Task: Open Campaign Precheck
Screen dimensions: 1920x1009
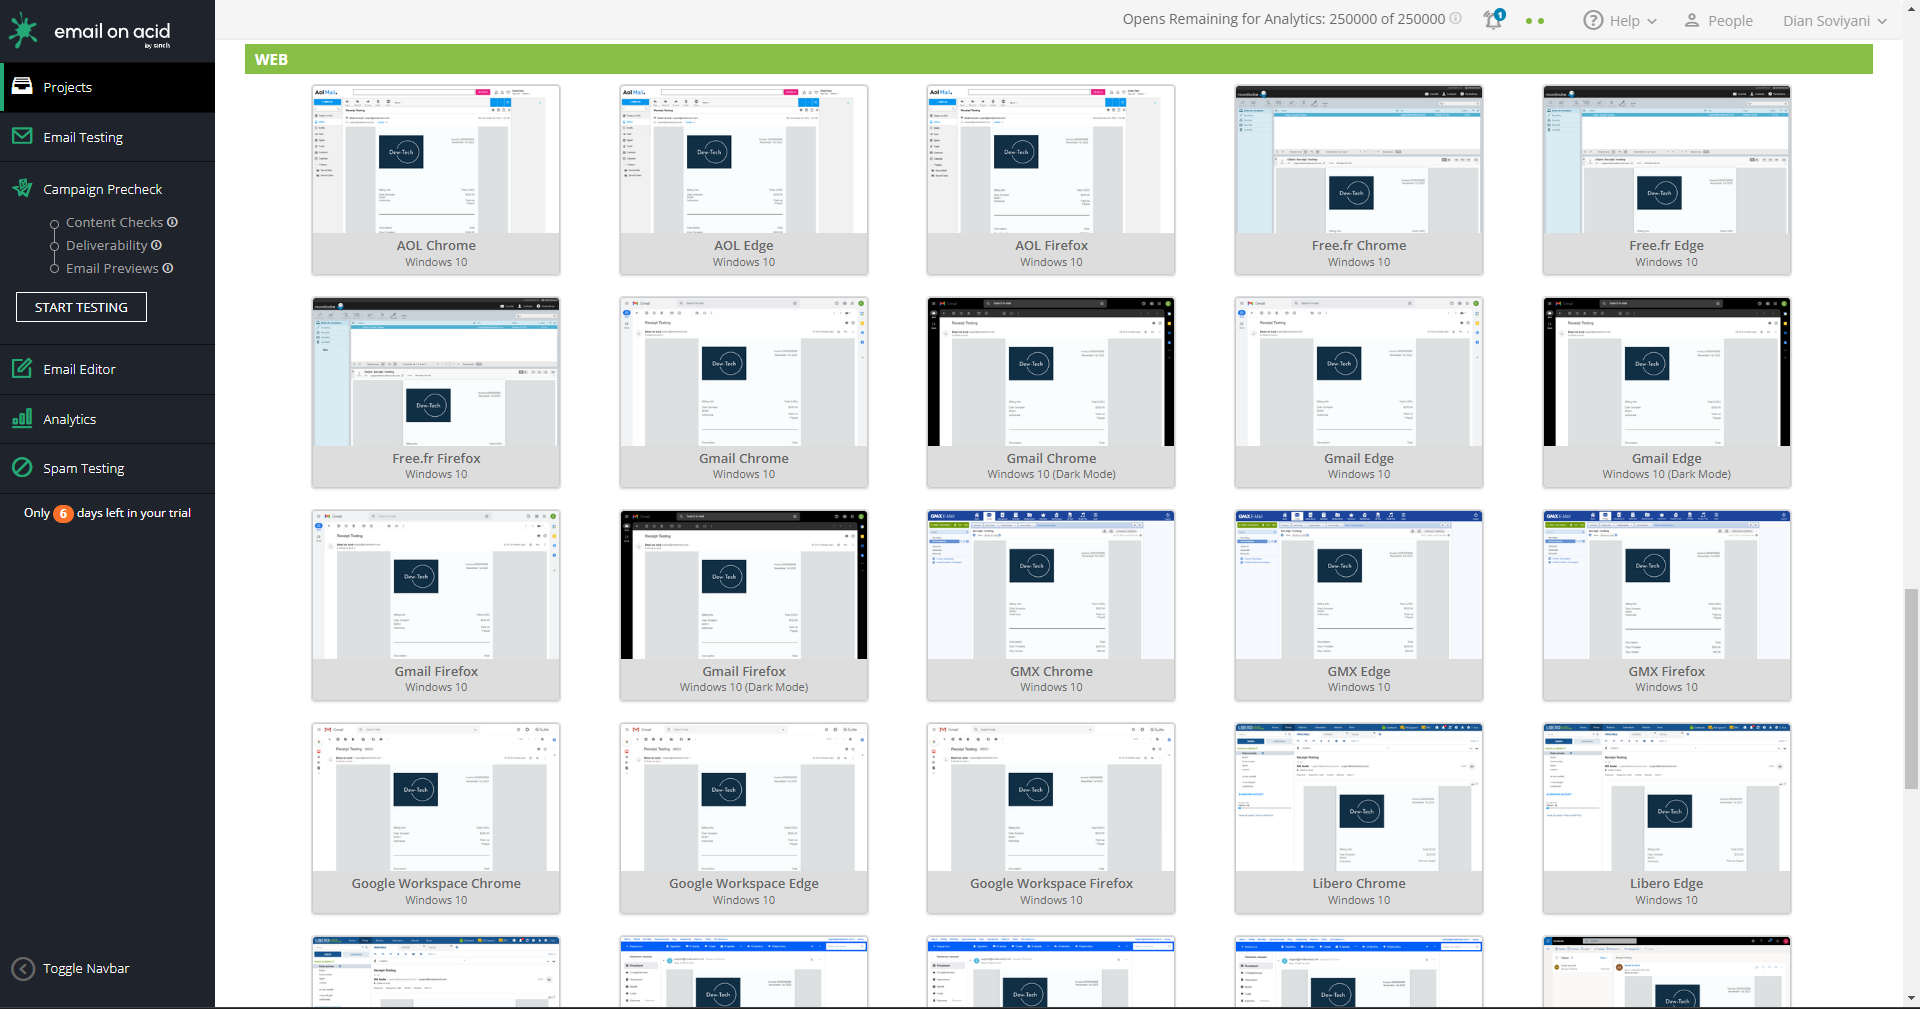Action: [x=102, y=188]
